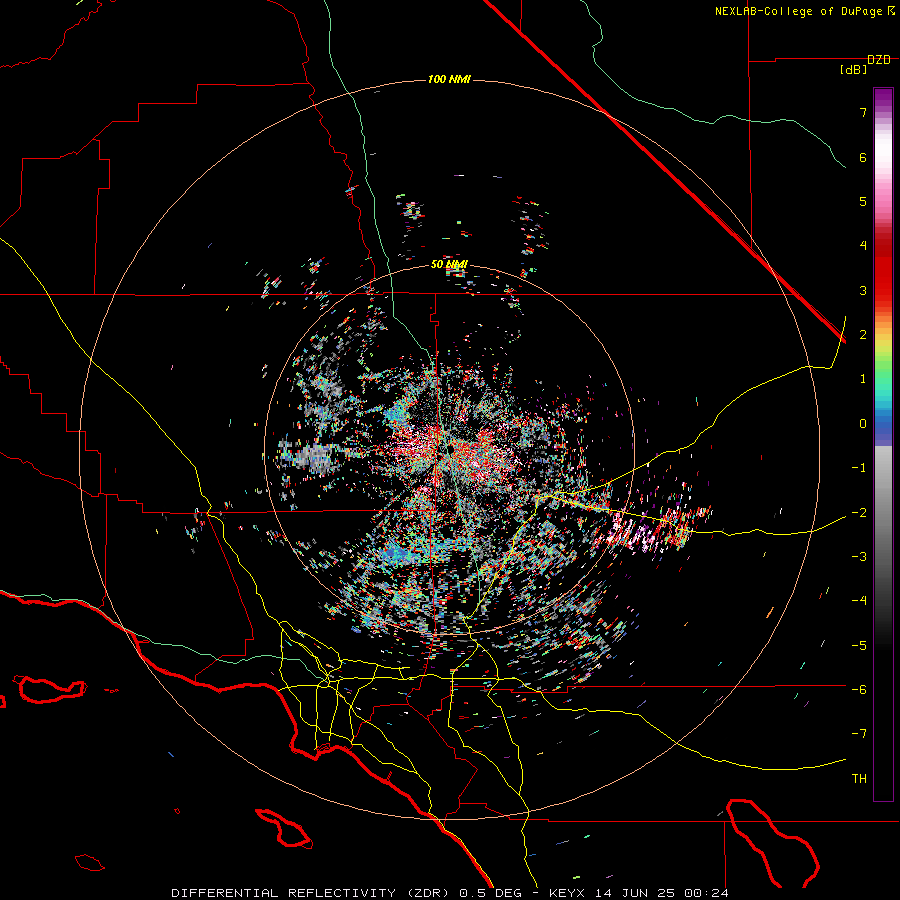Click the TH threshold label on scale
Screen dimensions: 900x900
pyautogui.click(x=859, y=778)
